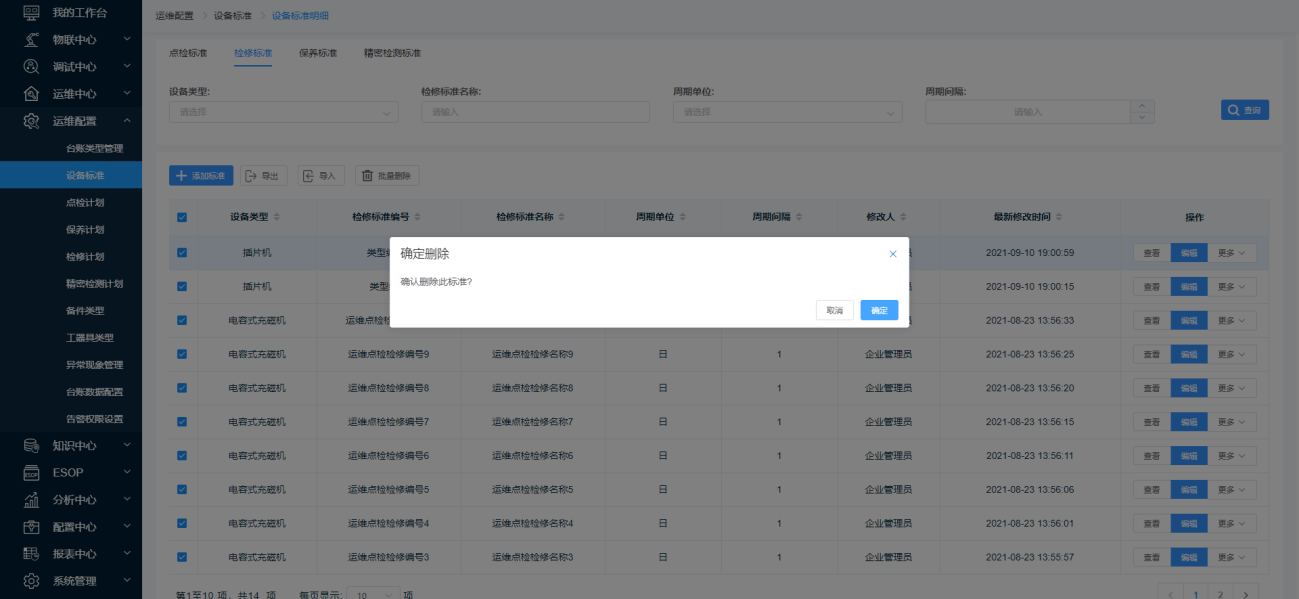Click the ESOP sidebar icon
Screen dimensions: 1299x599
point(32,472)
